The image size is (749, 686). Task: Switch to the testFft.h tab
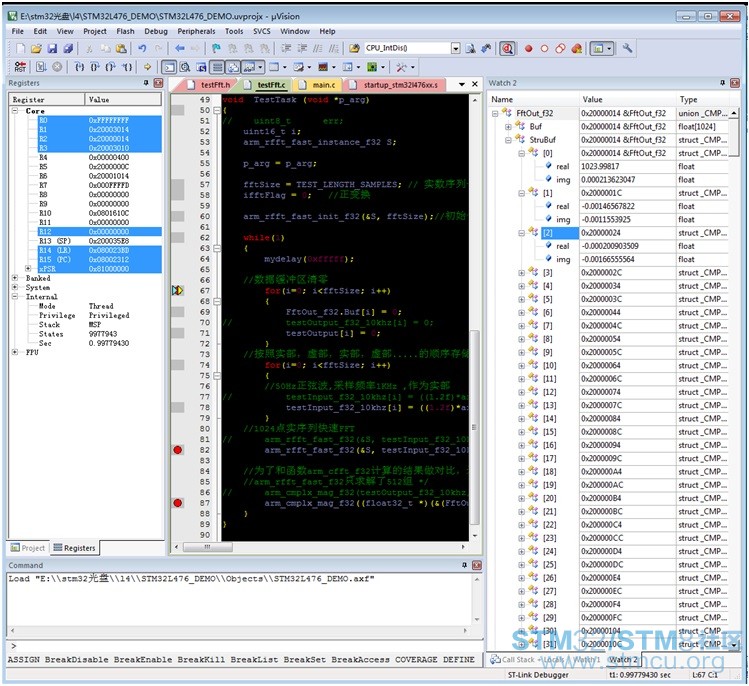click(x=210, y=85)
